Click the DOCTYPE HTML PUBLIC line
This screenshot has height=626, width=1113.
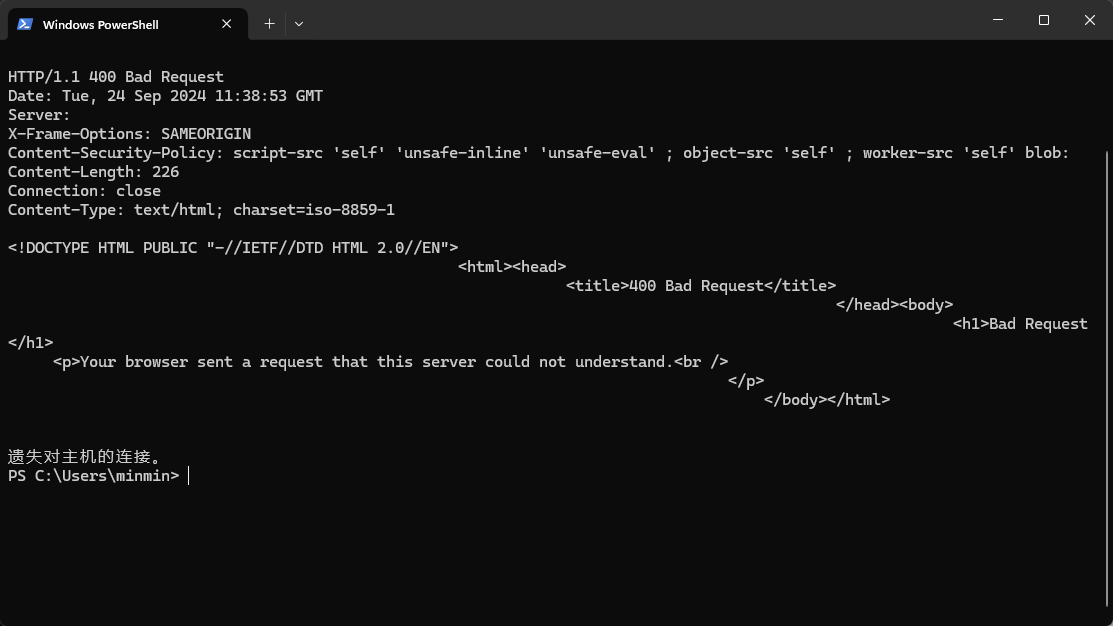coord(233,248)
